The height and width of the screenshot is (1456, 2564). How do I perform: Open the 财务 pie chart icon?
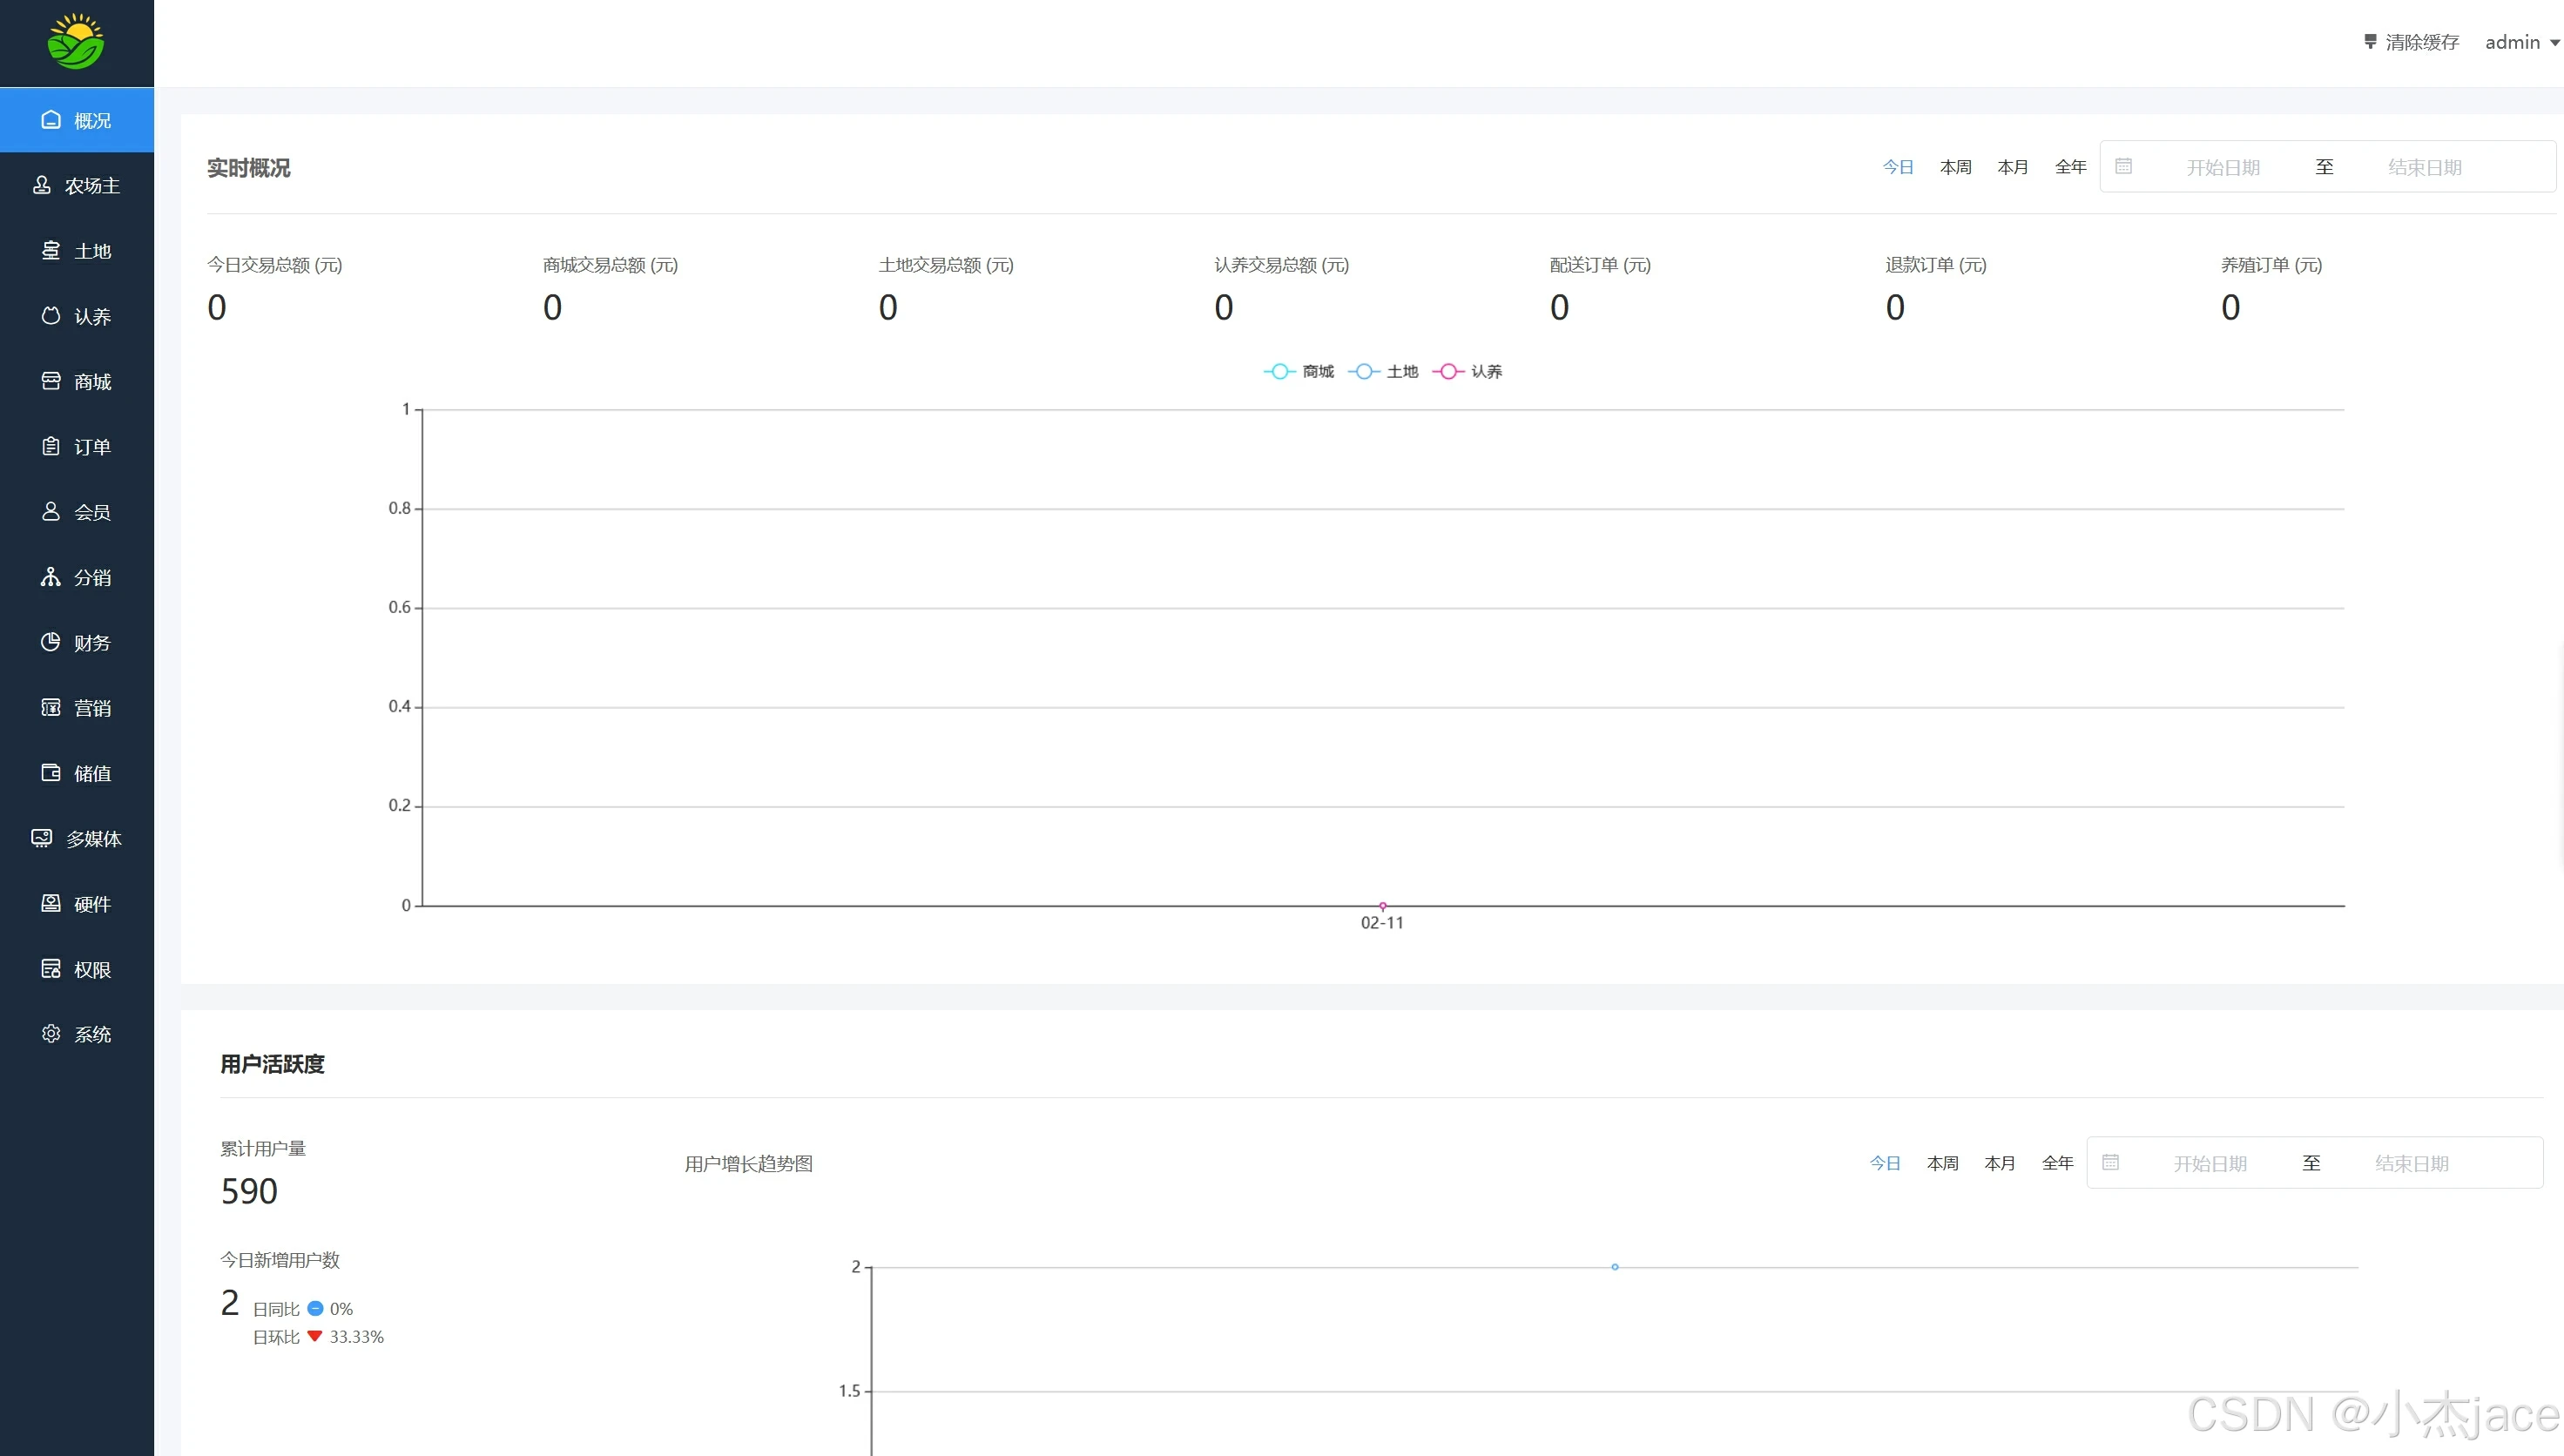tap(51, 642)
